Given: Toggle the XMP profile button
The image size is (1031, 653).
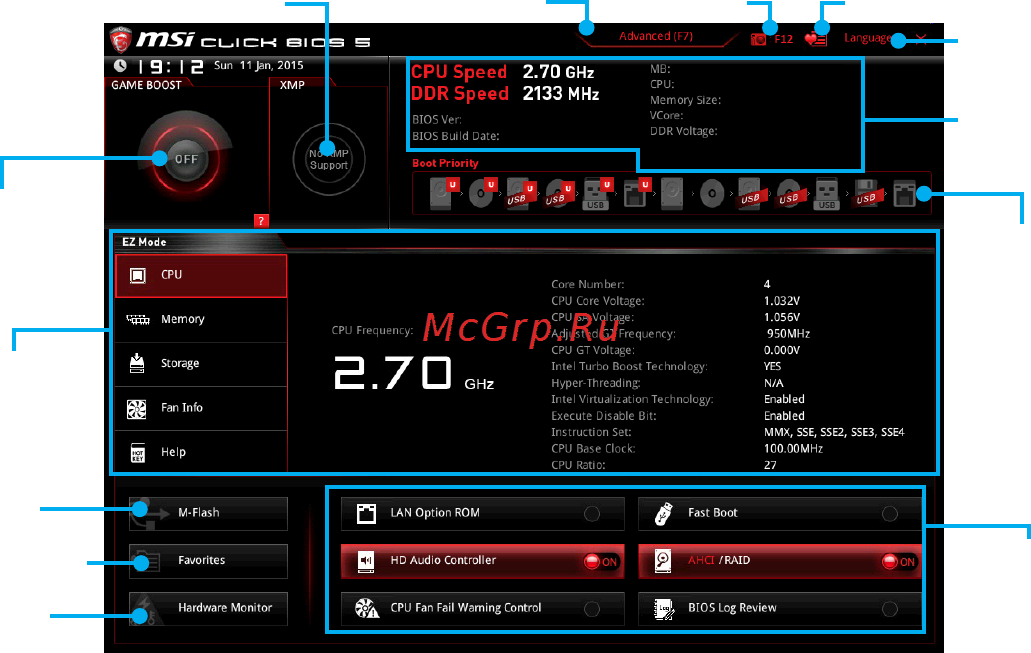Looking at the screenshot, I should click(329, 159).
